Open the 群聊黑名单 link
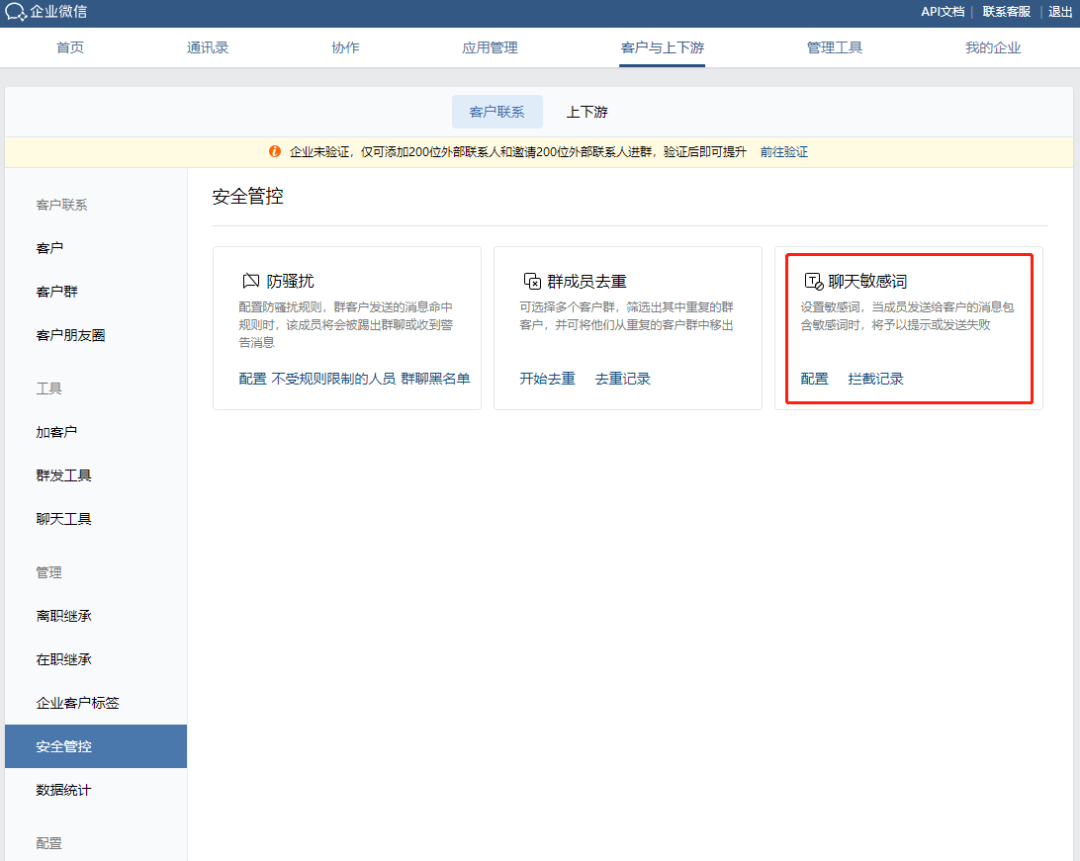This screenshot has height=861, width=1080. 435,378
